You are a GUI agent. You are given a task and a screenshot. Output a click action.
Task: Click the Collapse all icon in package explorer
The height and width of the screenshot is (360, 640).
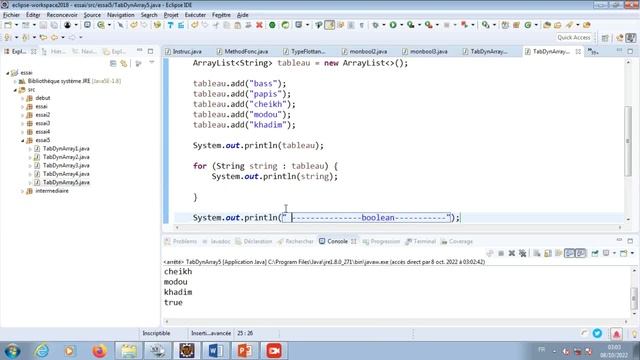pos(113,64)
